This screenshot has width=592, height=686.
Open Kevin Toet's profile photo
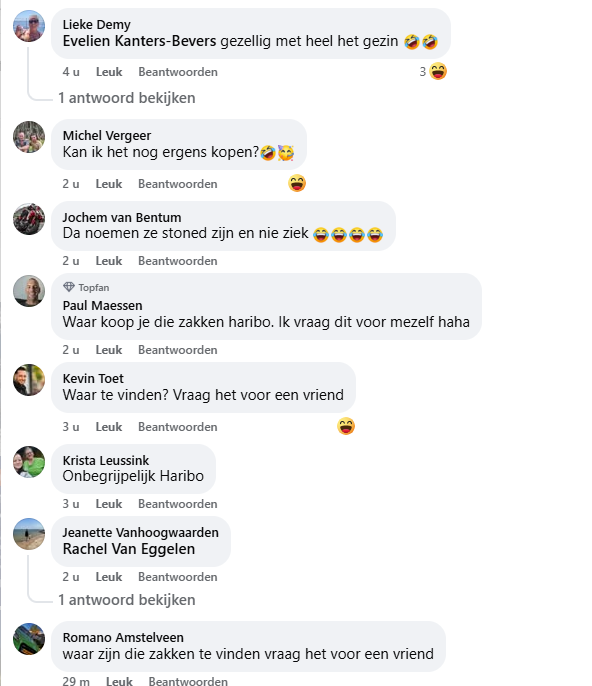coord(29,380)
